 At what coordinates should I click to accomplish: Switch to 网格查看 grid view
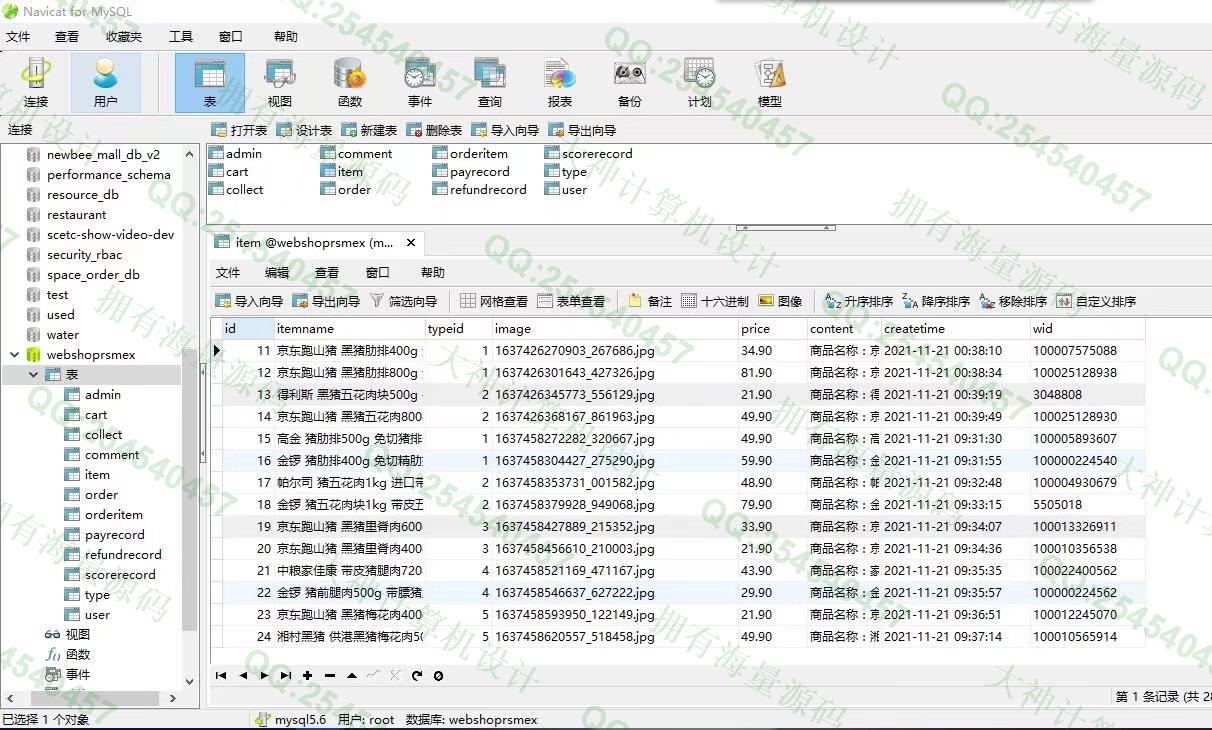(494, 301)
